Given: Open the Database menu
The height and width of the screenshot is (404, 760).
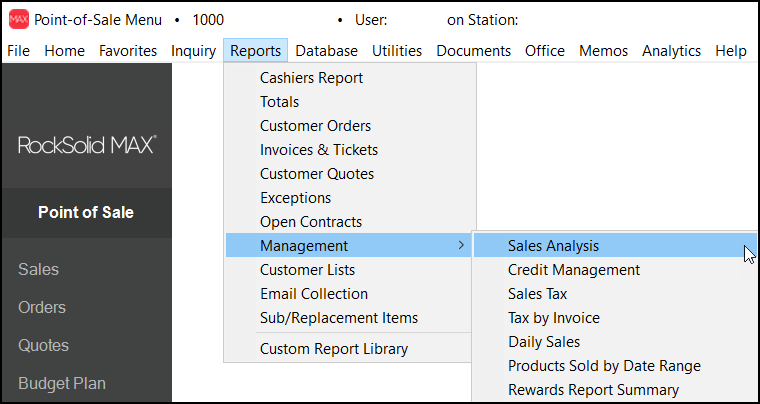Looking at the screenshot, I should (327, 51).
